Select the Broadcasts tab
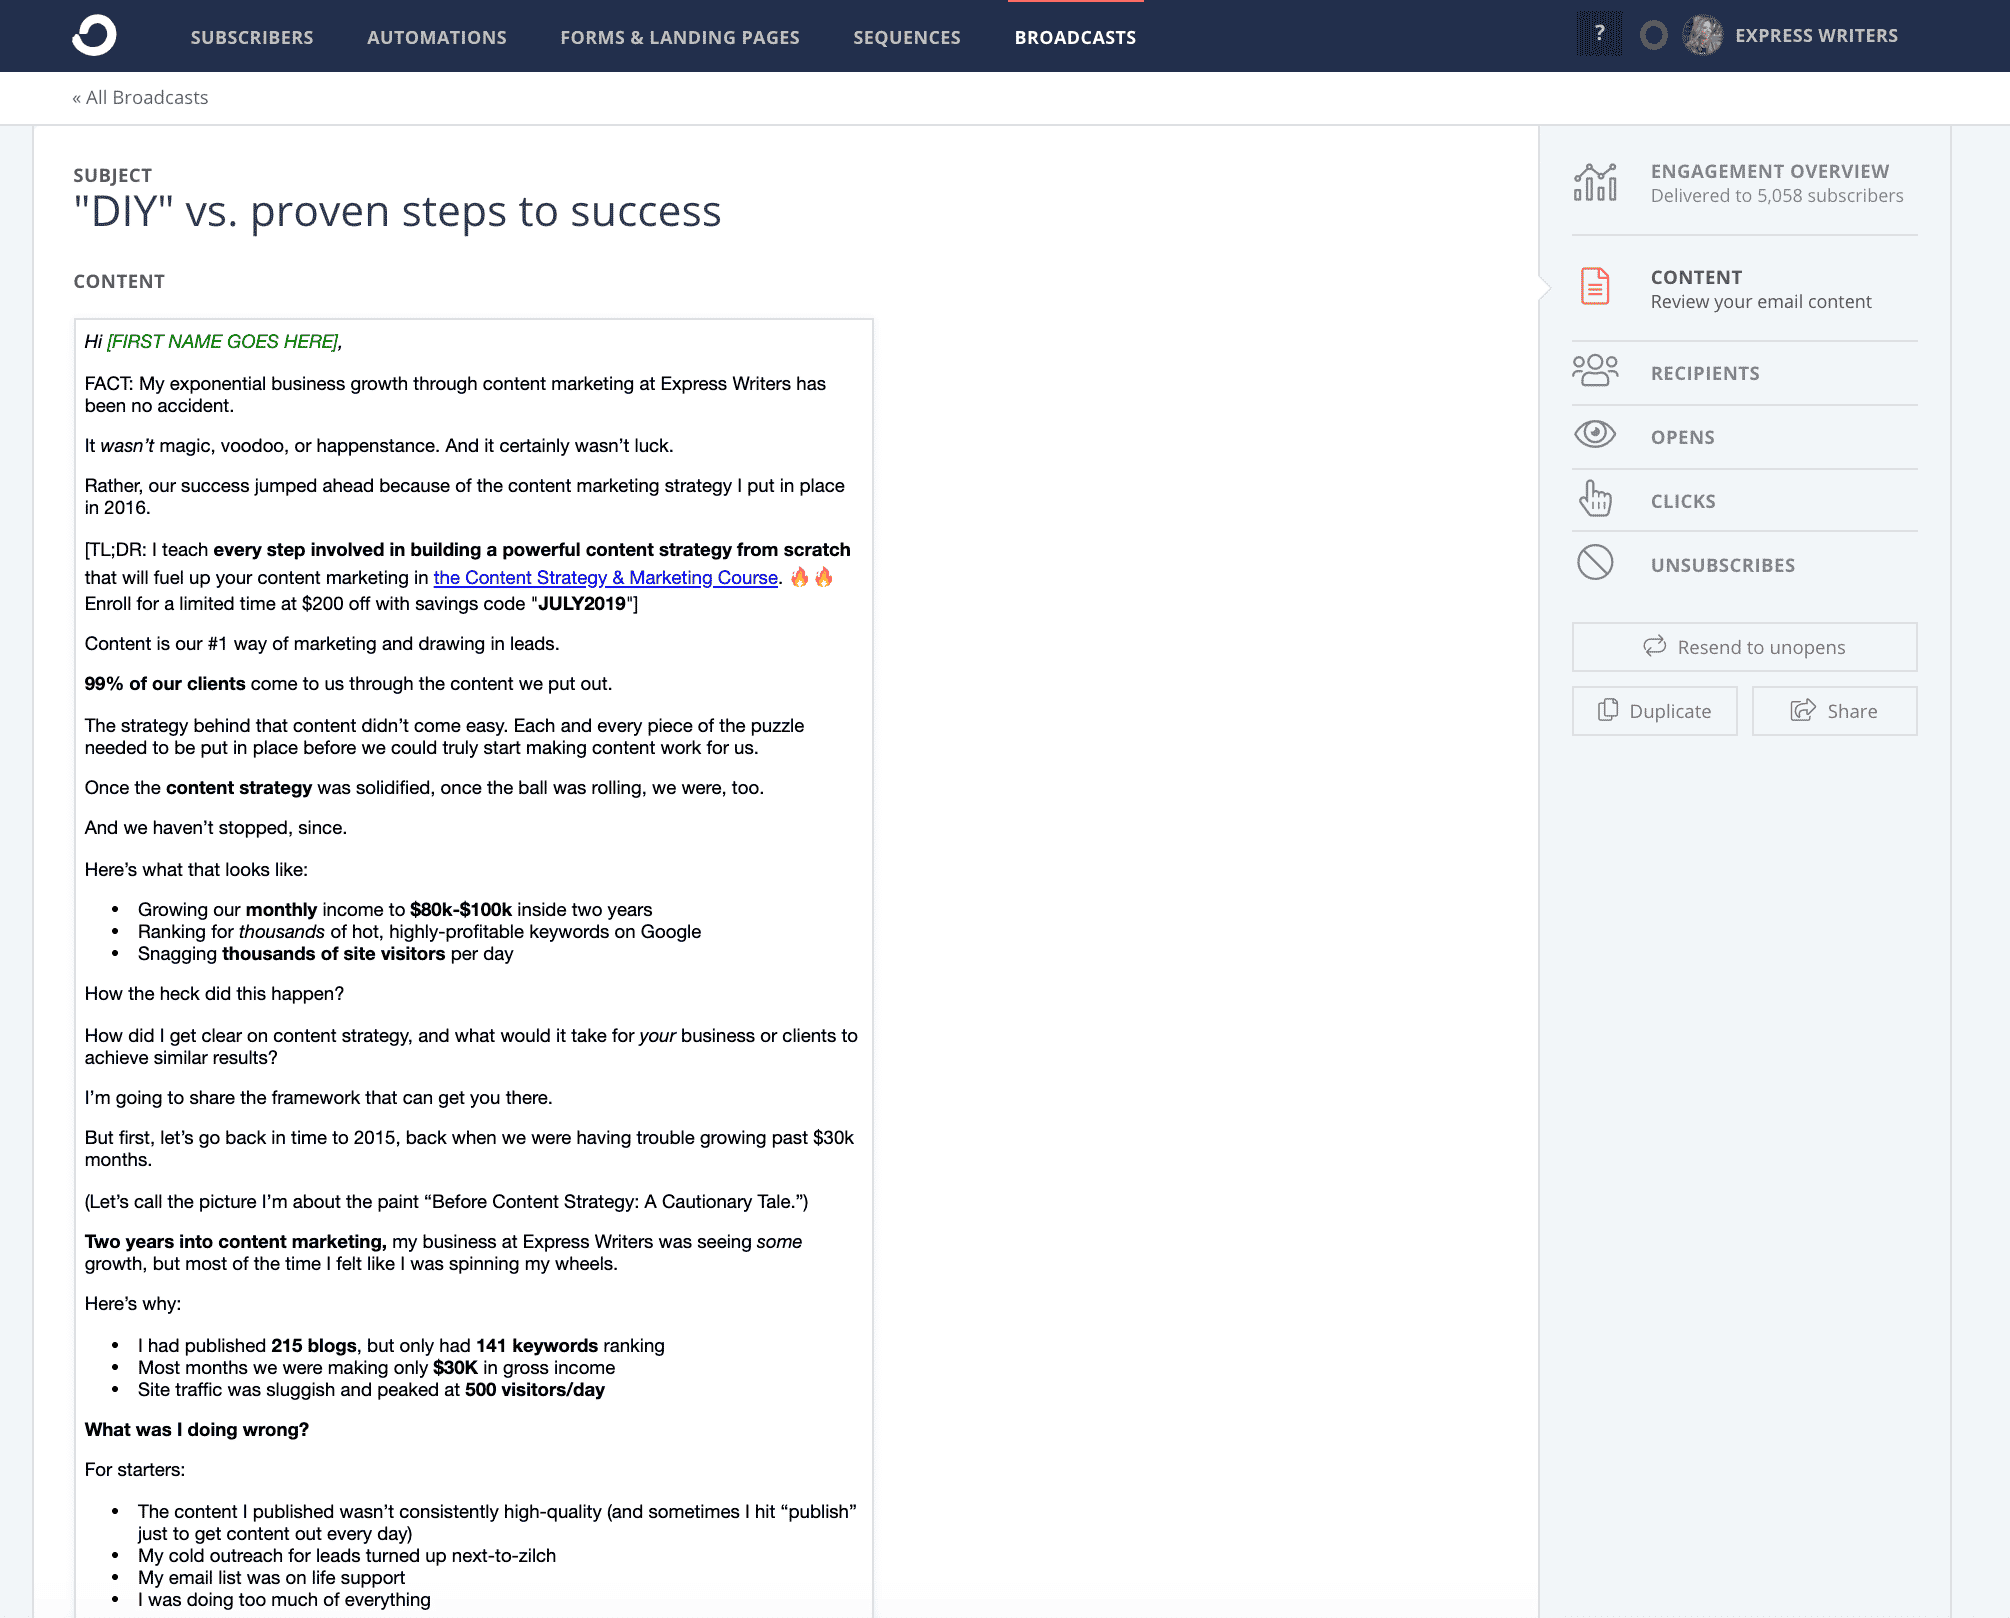The height and width of the screenshot is (1618, 2010). 1075,37
